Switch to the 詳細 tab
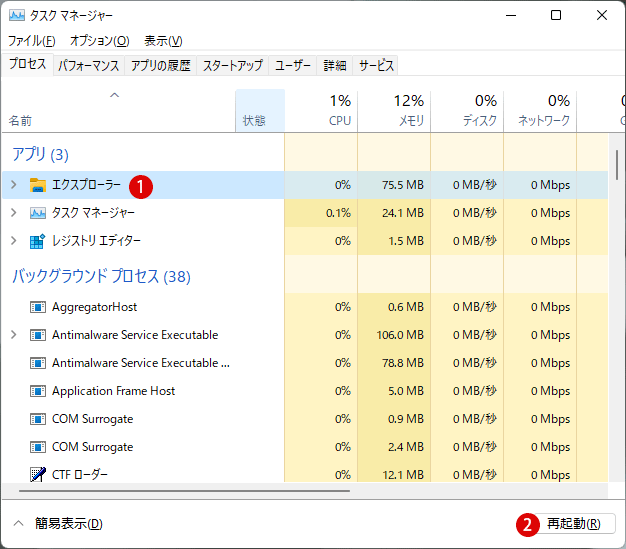The width and height of the screenshot is (626, 549). 335,65
